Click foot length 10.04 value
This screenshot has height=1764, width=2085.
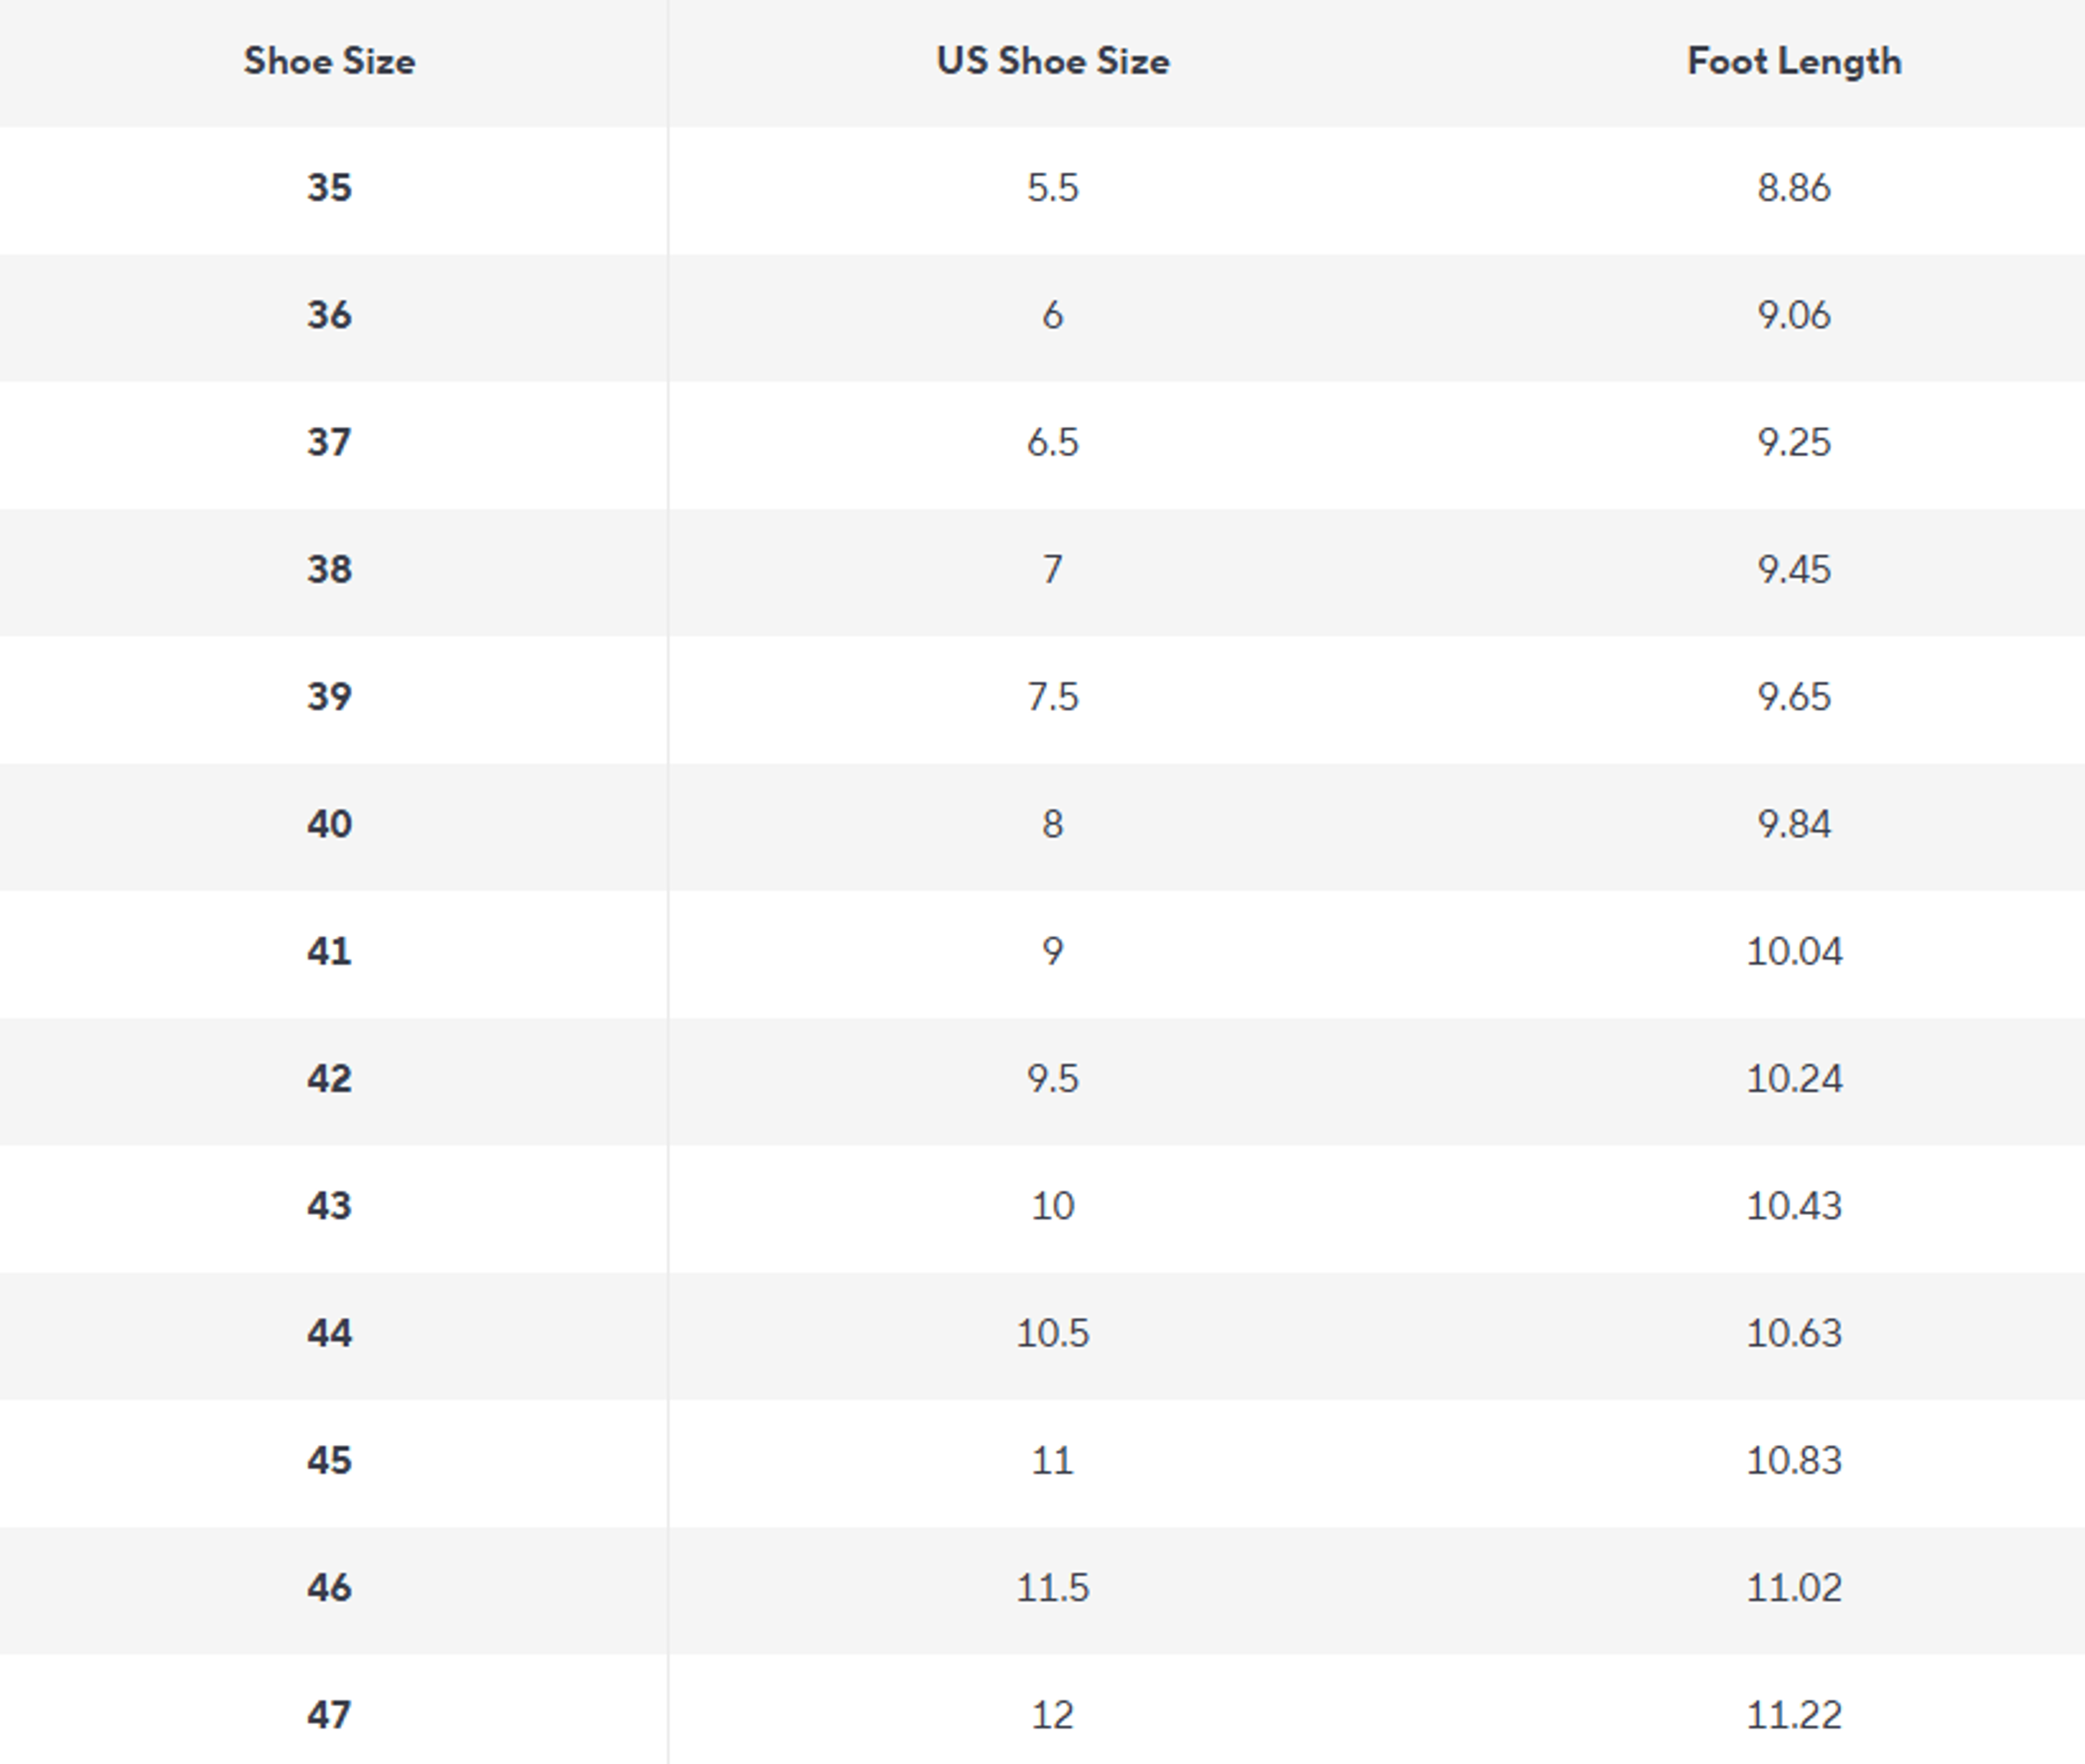[x=1794, y=951]
